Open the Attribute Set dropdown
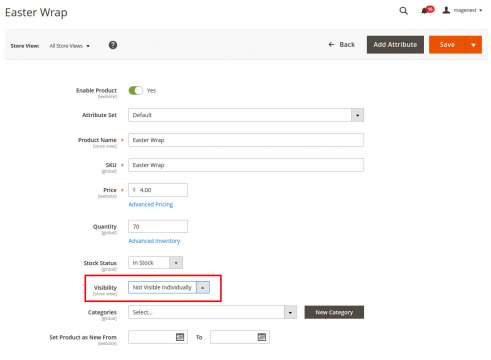The height and width of the screenshot is (360, 491). click(x=246, y=115)
